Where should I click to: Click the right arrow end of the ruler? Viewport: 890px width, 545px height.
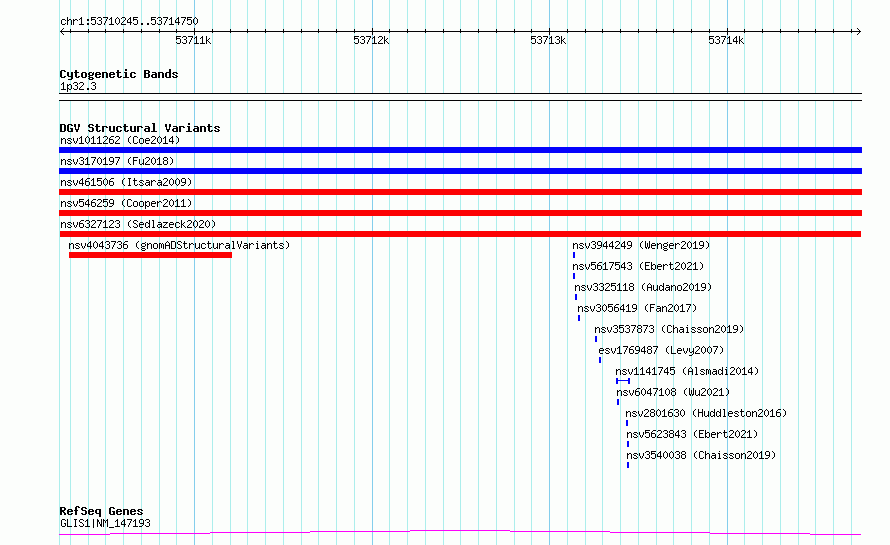coord(858,31)
